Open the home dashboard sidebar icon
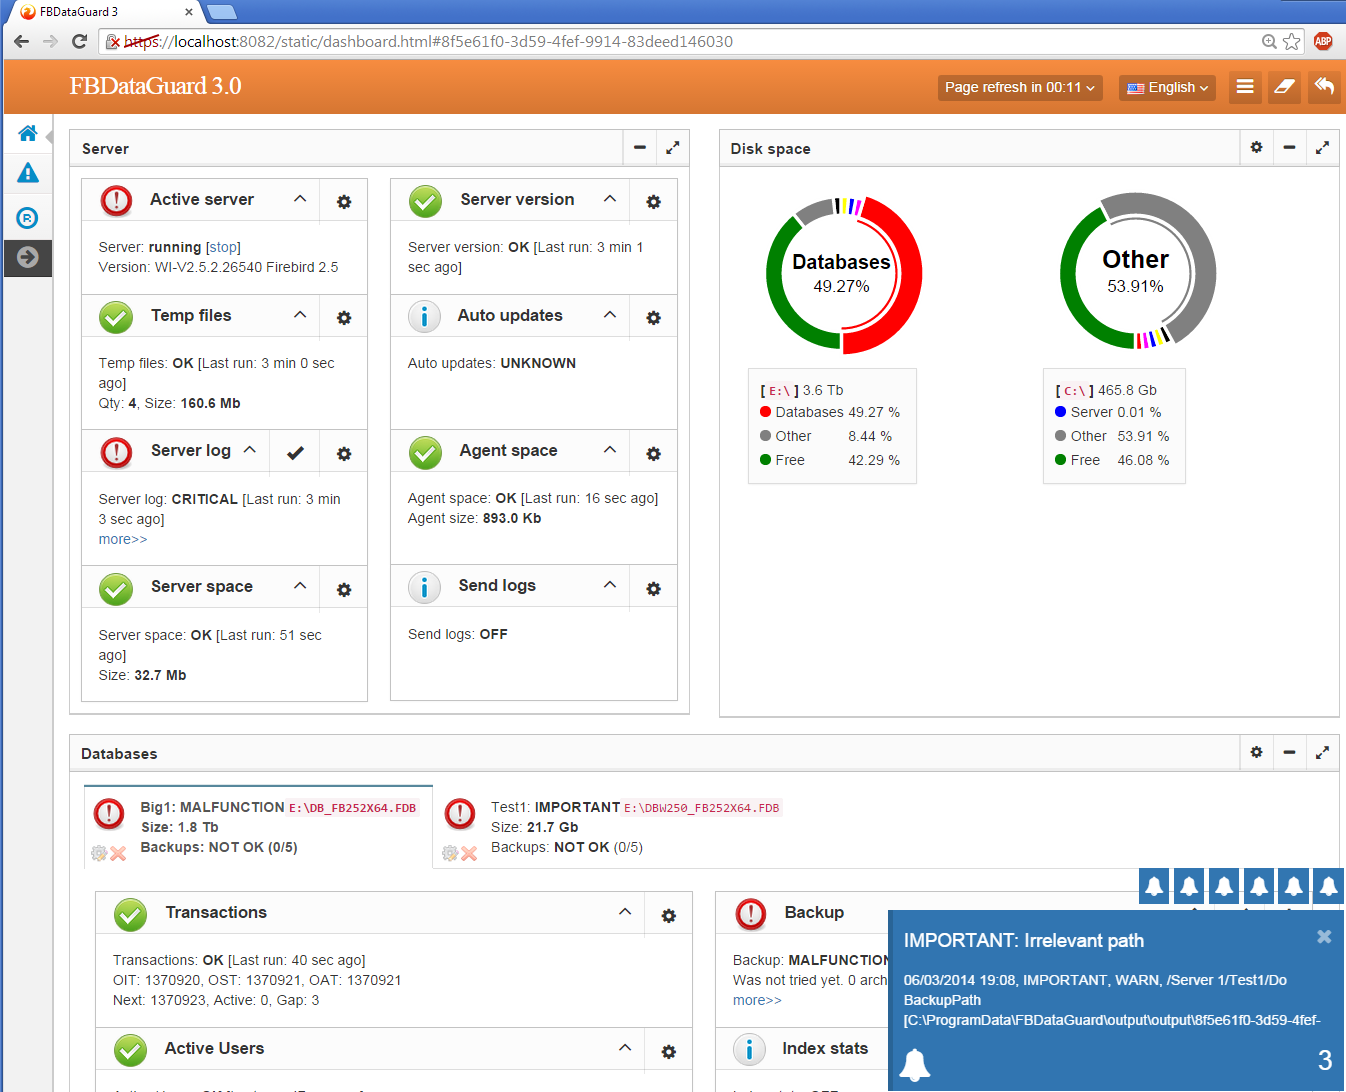The width and height of the screenshot is (1346, 1092). tap(28, 133)
